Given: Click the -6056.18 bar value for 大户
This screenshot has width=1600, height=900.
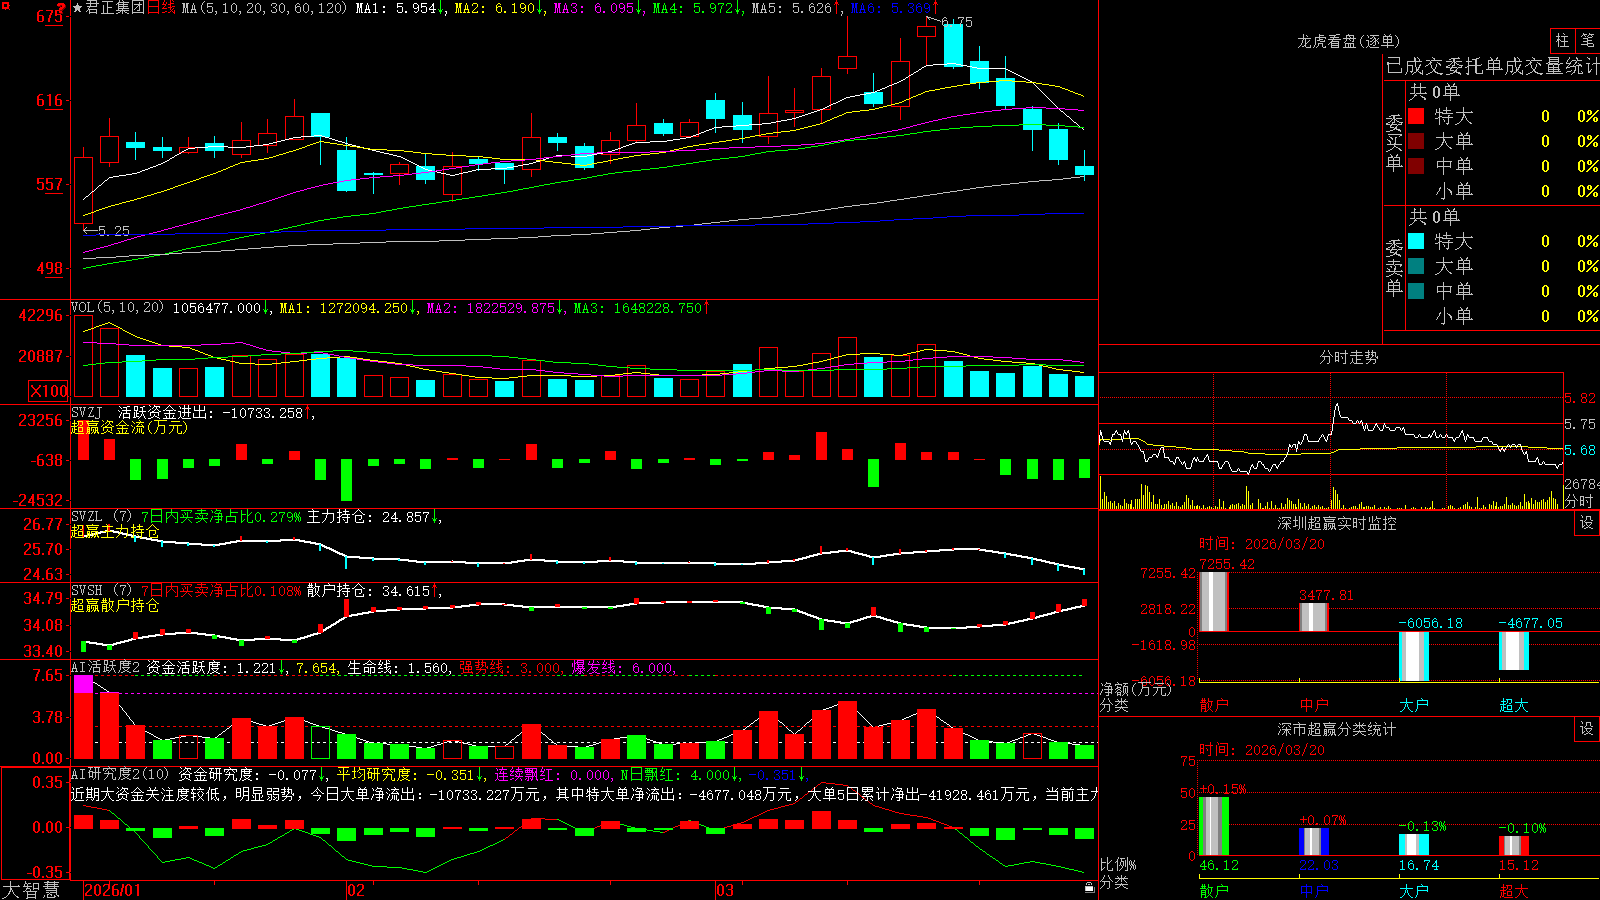Looking at the screenshot, I should (1431, 623).
